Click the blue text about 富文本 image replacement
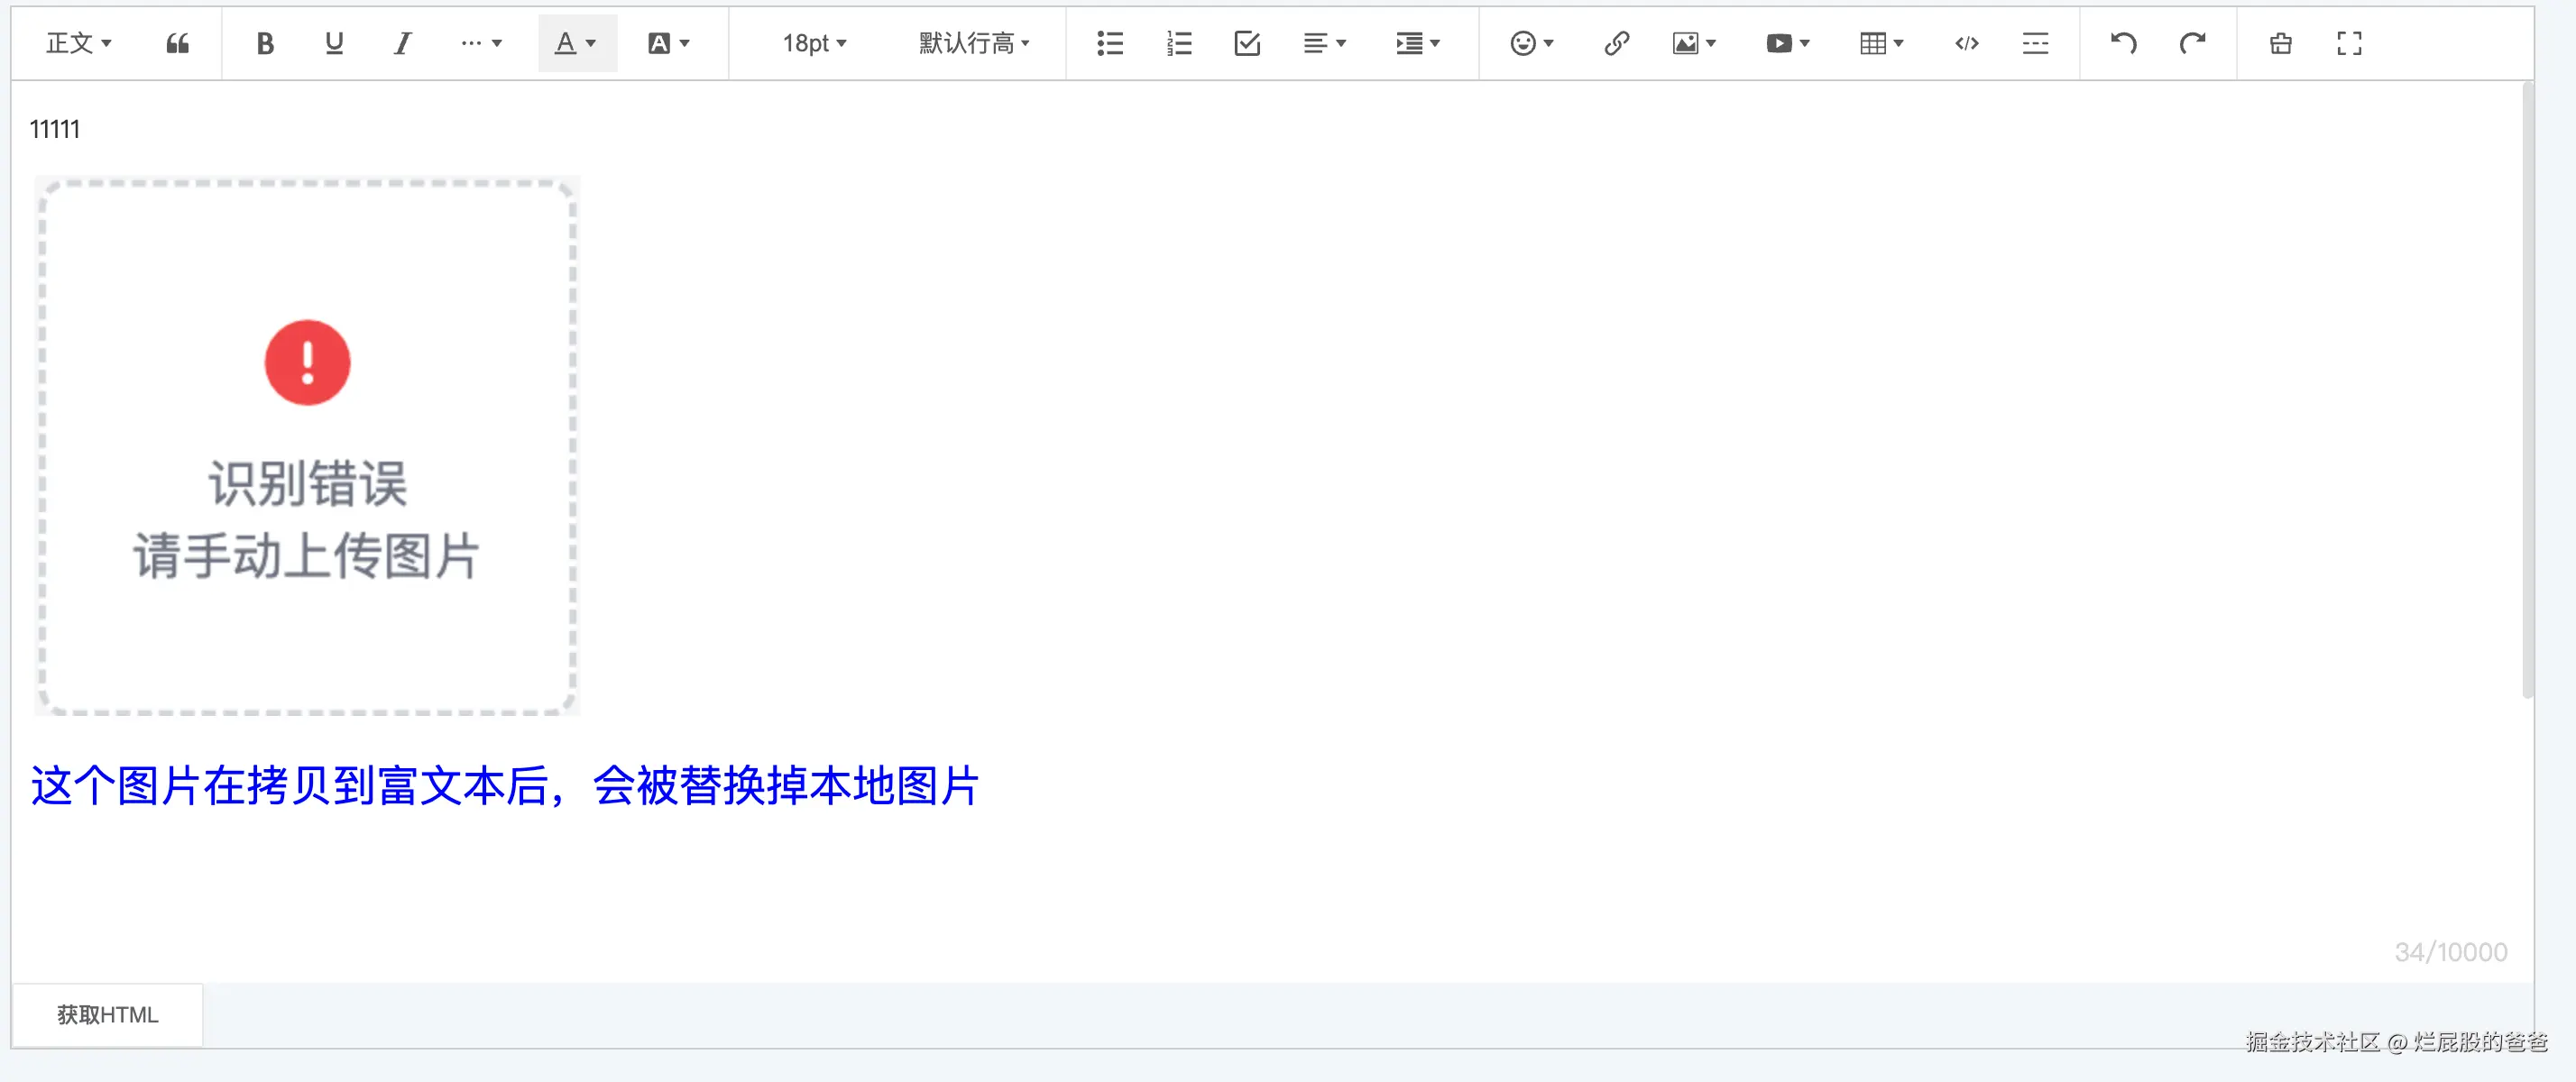Screen dimensions: 2576x1082 point(504,786)
